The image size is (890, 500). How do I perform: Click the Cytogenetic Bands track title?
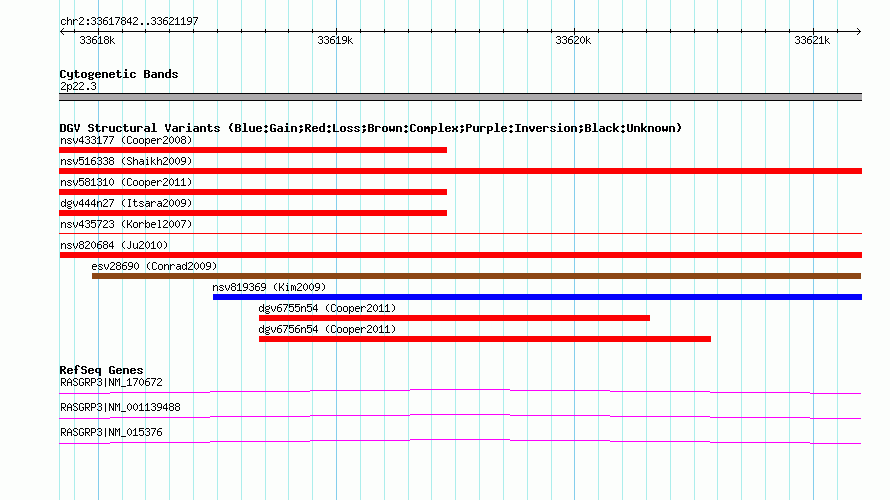(119, 74)
